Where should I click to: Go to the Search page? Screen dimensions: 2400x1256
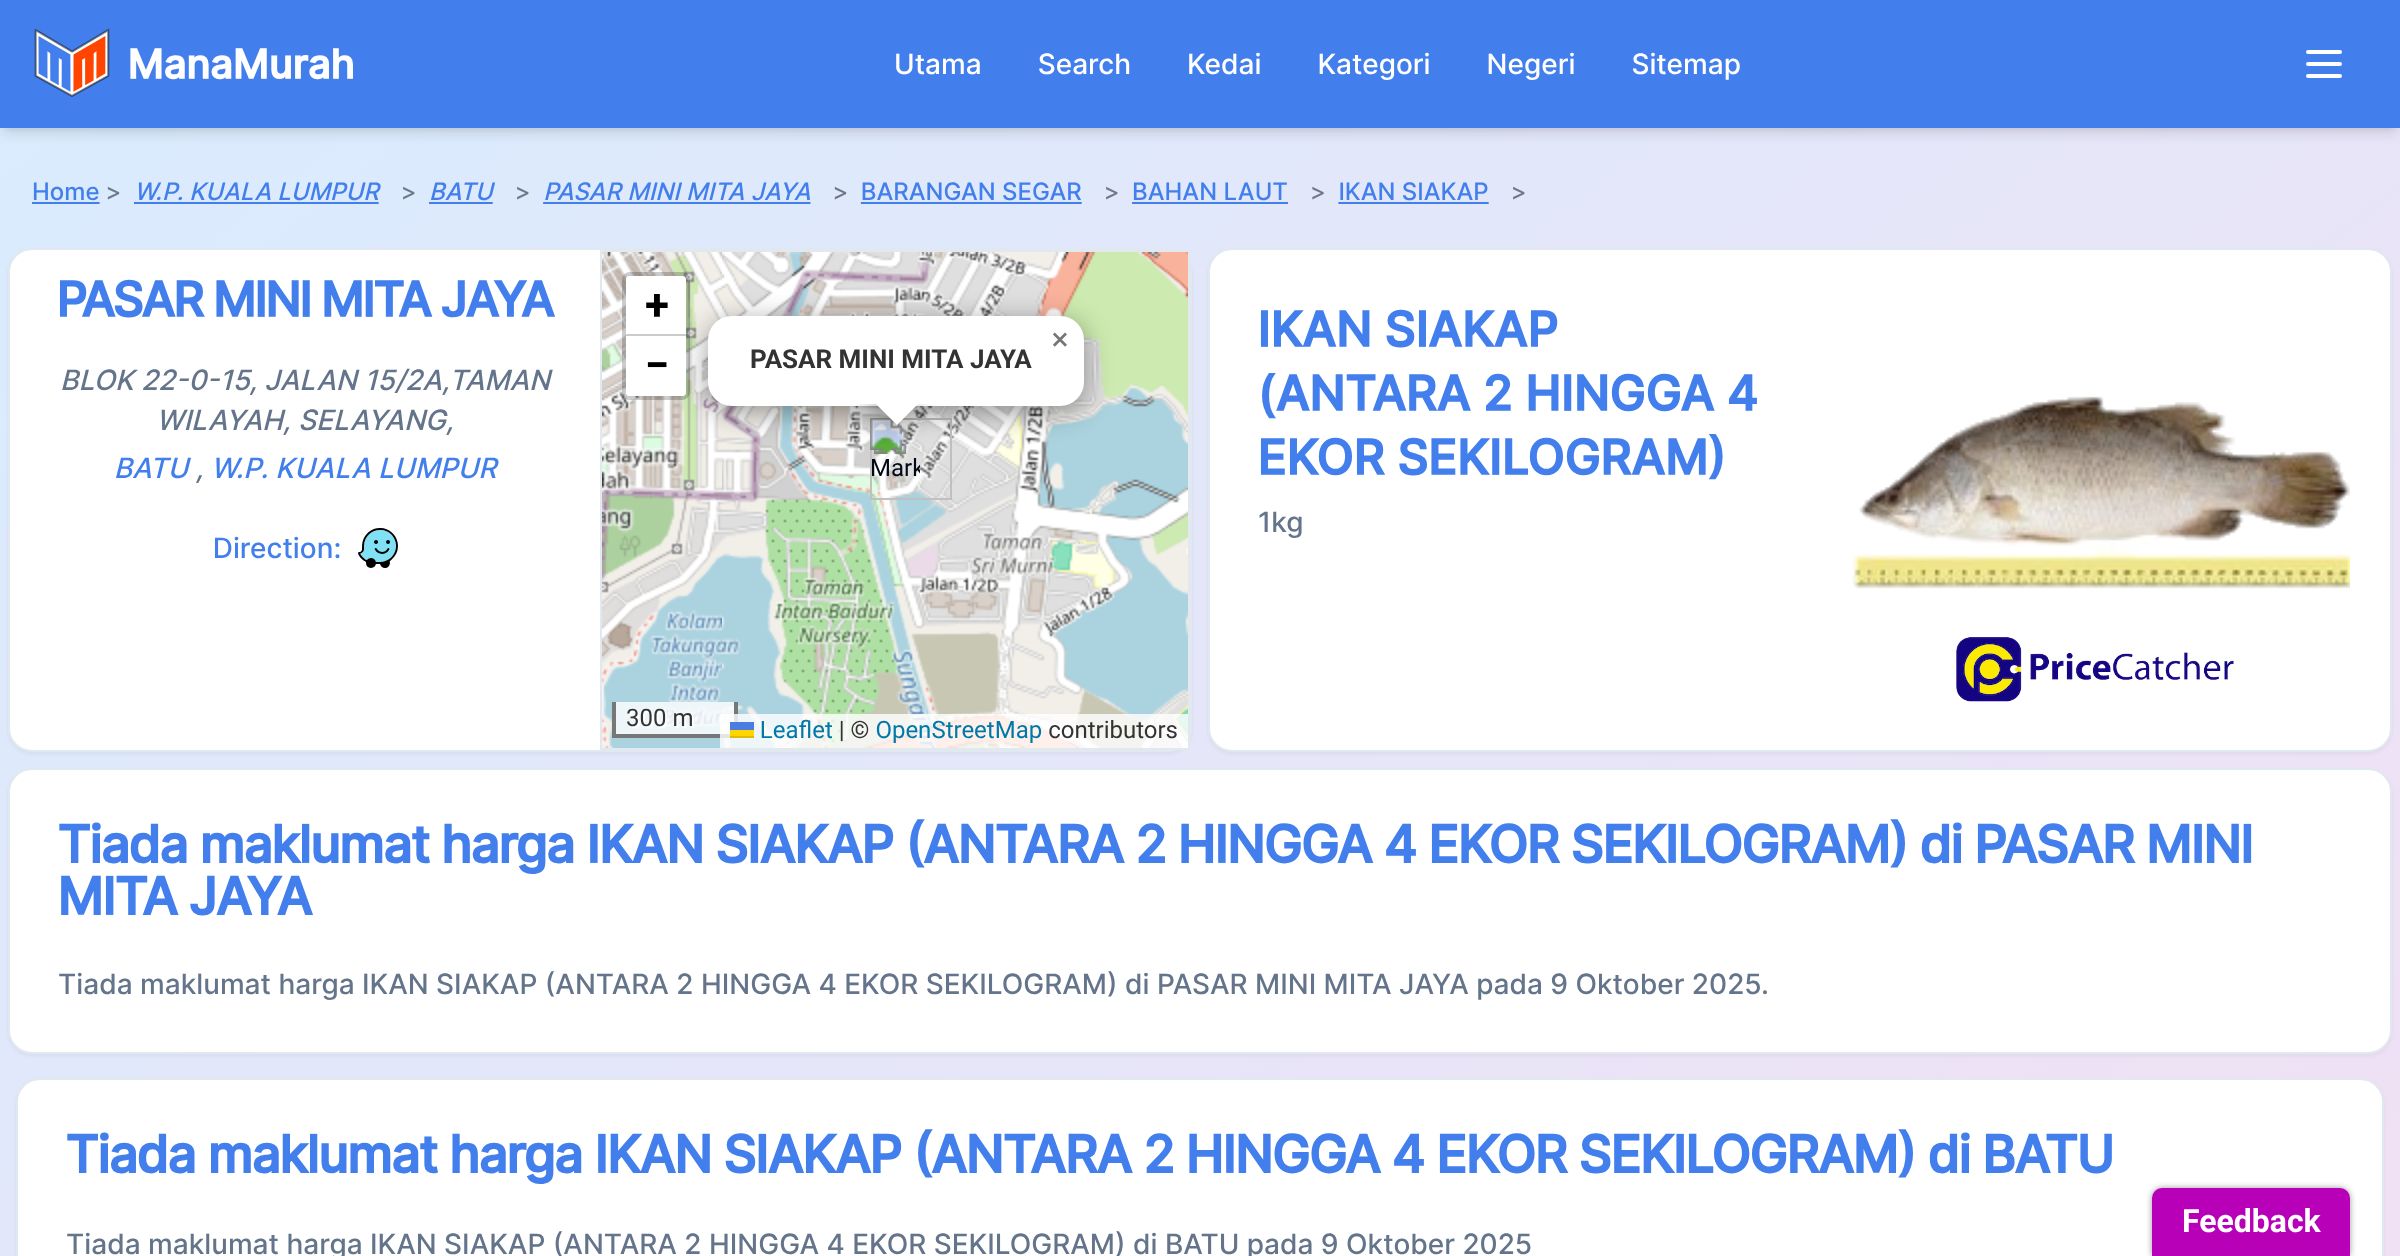[x=1083, y=64]
